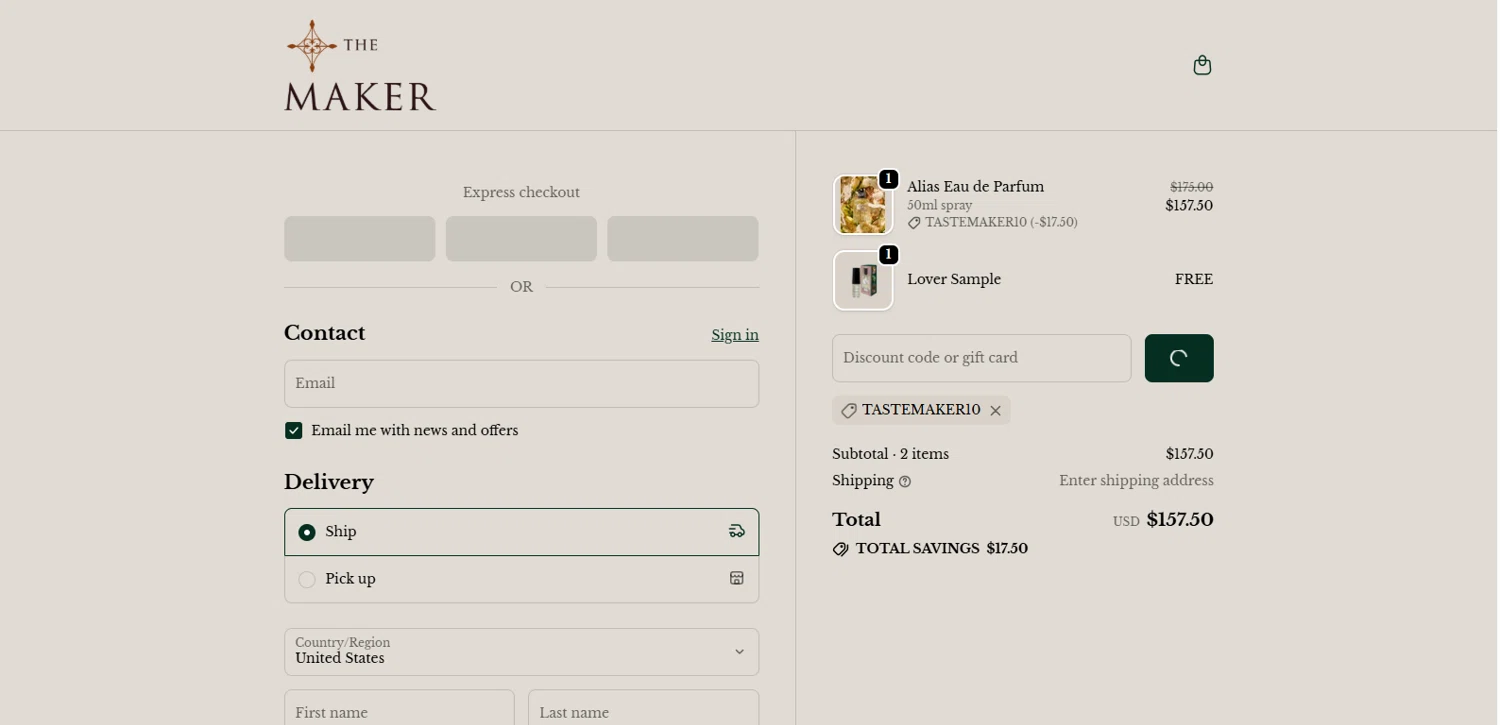Click the FREE price label

[1194, 280]
